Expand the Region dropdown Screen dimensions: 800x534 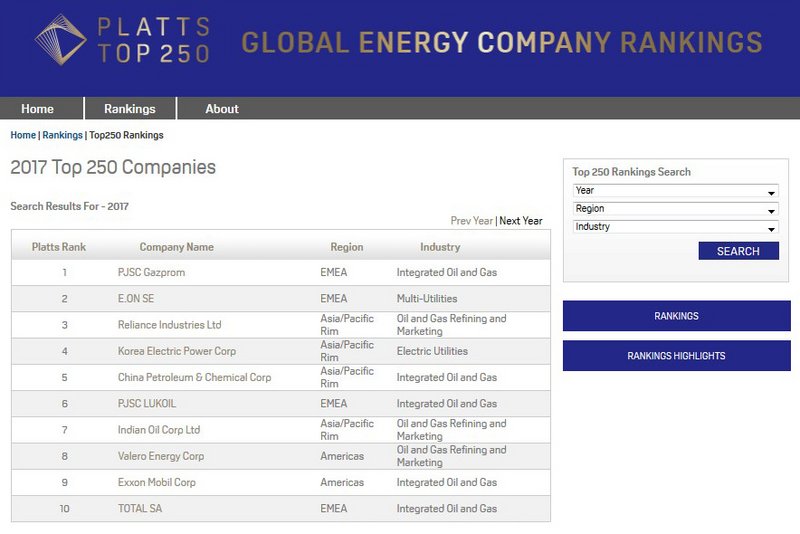point(675,209)
